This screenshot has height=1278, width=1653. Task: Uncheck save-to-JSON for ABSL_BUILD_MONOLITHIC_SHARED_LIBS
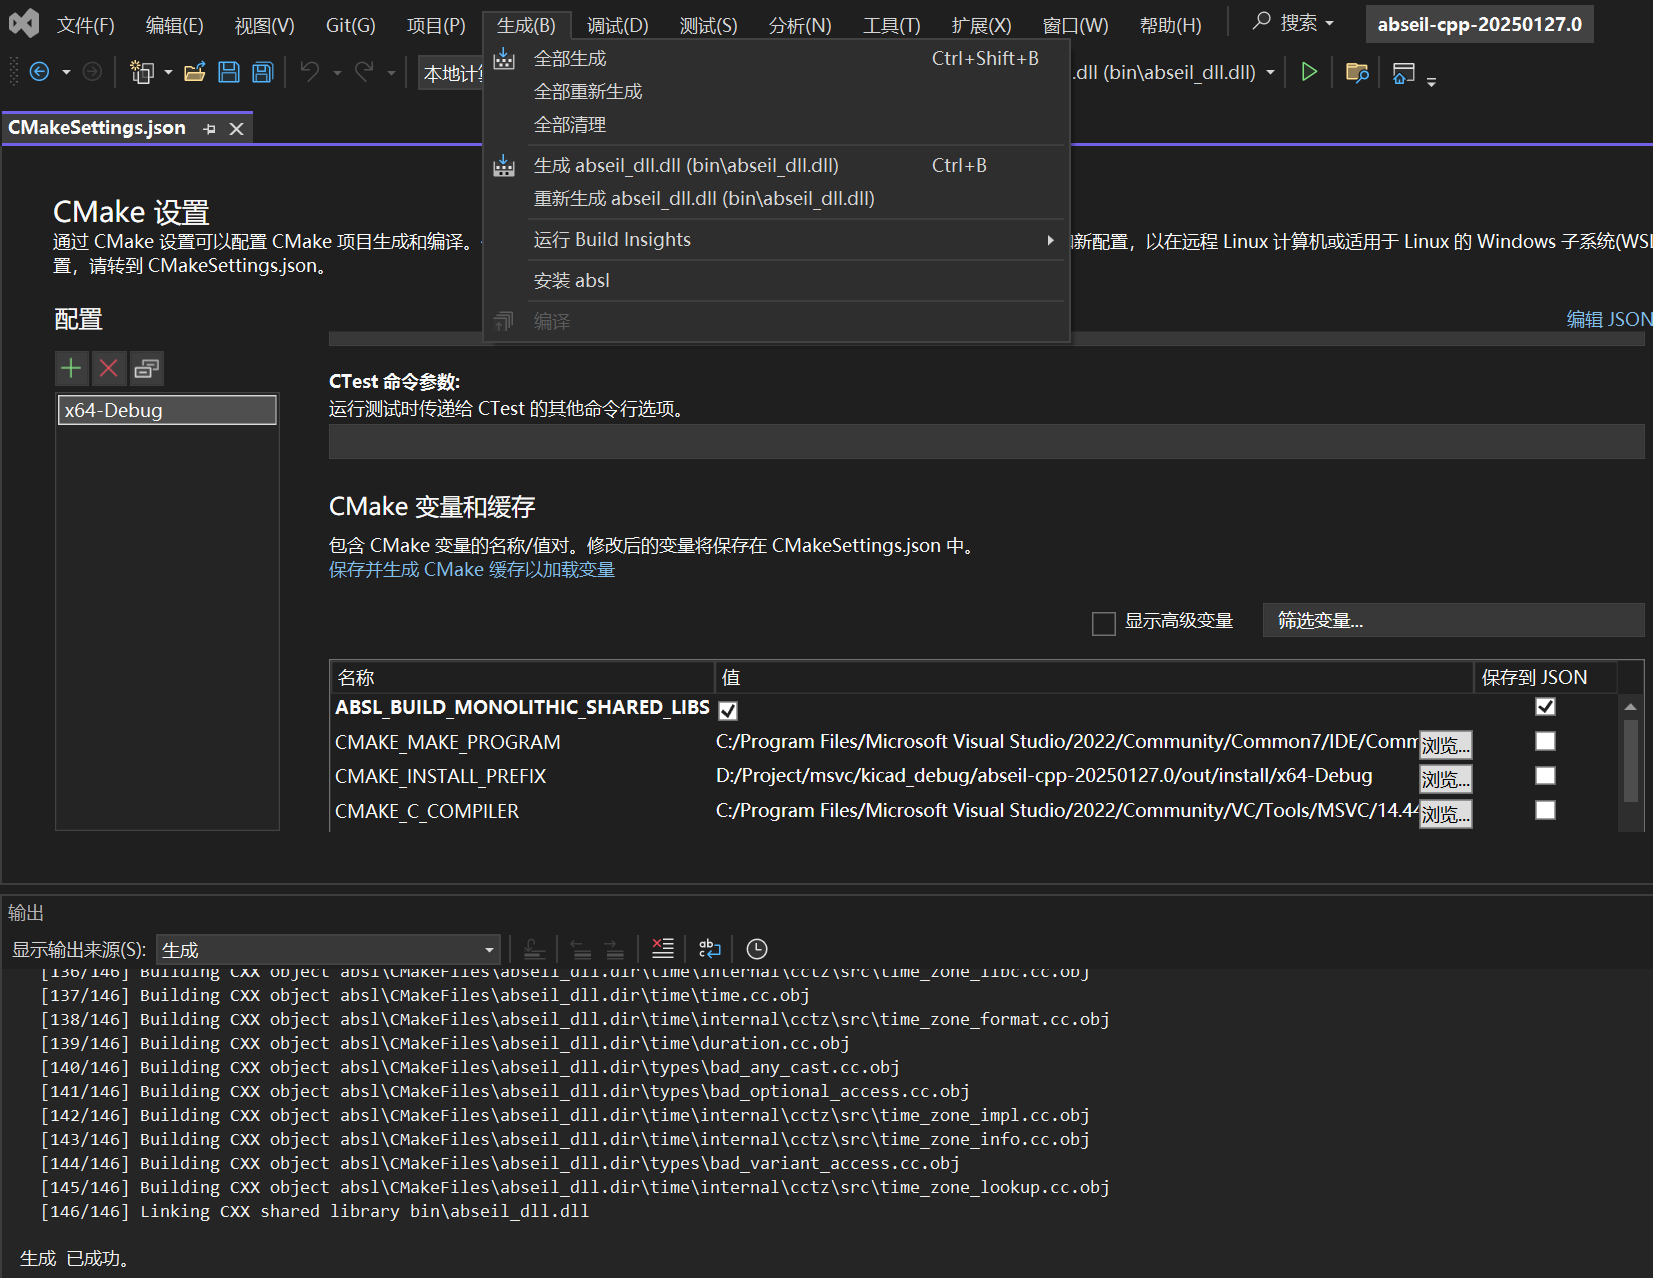pos(1545,707)
